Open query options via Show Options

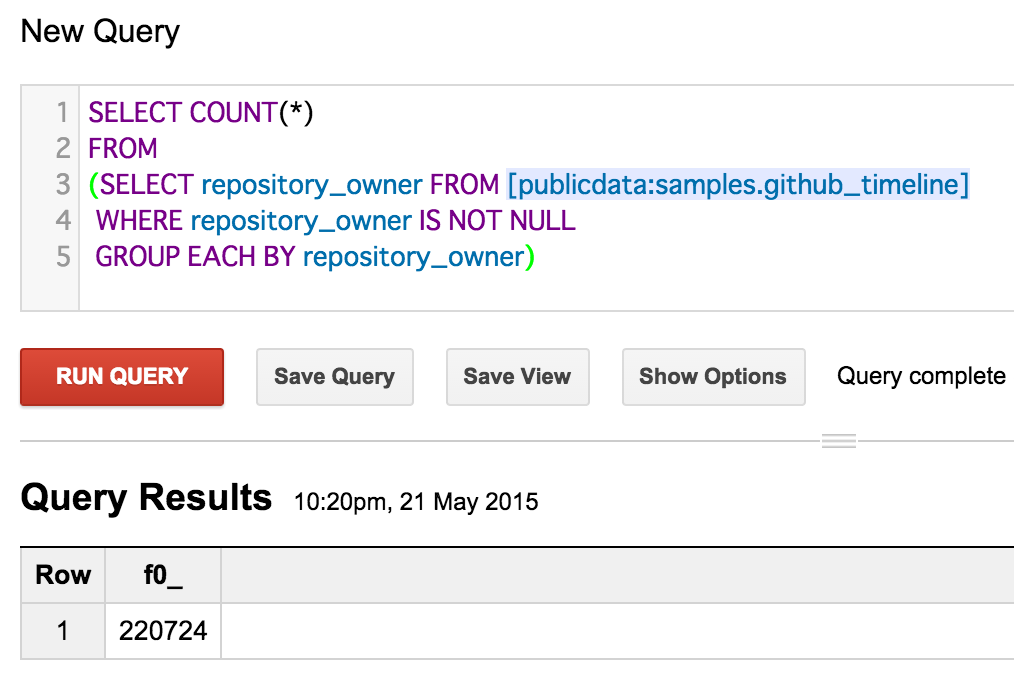(x=713, y=377)
